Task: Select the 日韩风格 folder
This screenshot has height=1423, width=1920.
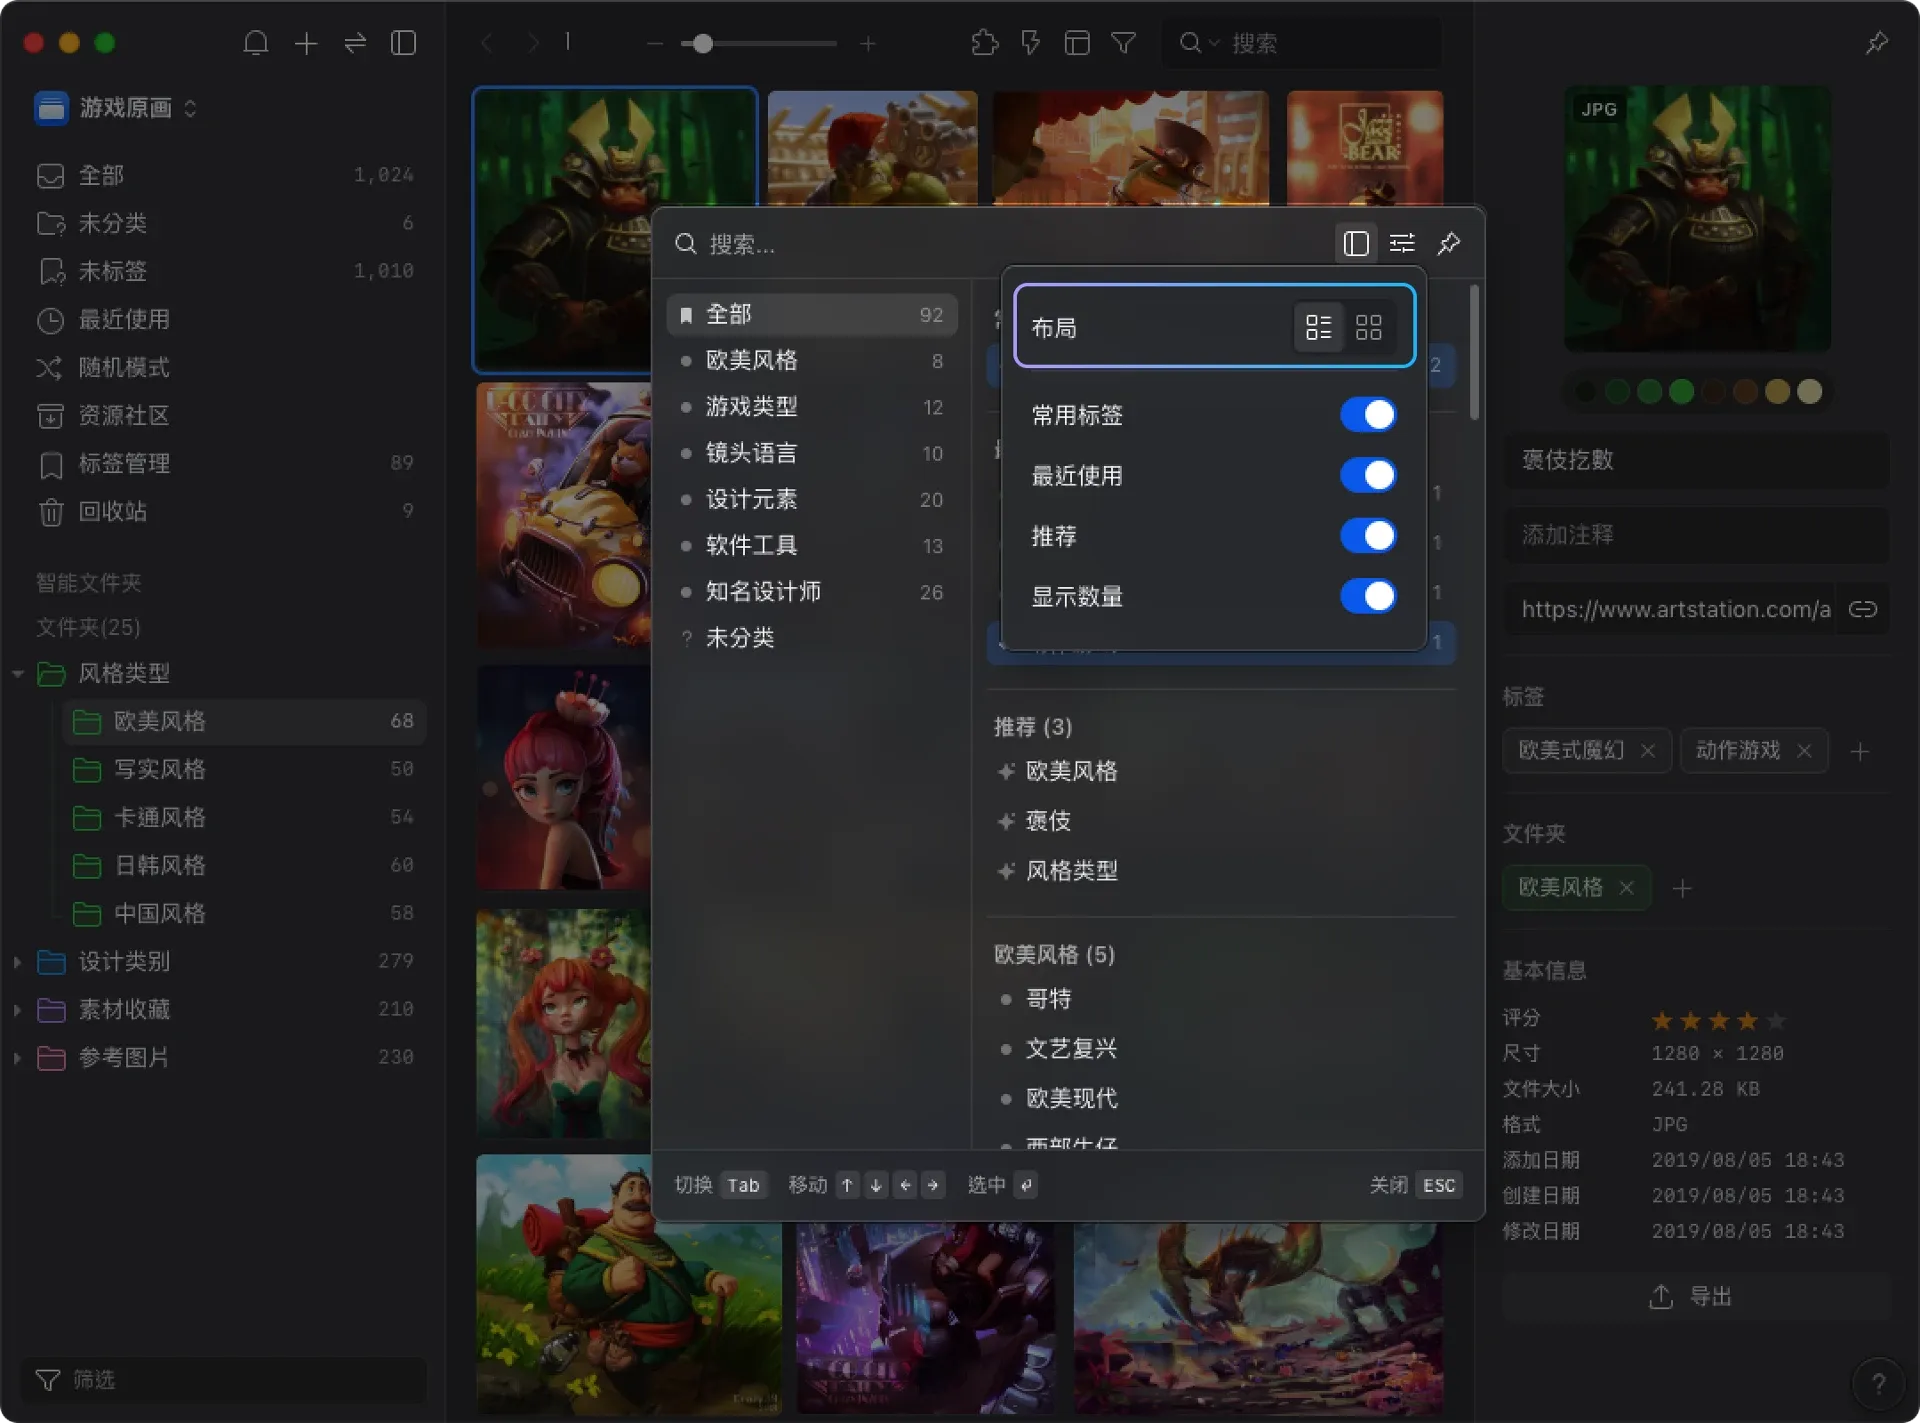Action: 244,865
